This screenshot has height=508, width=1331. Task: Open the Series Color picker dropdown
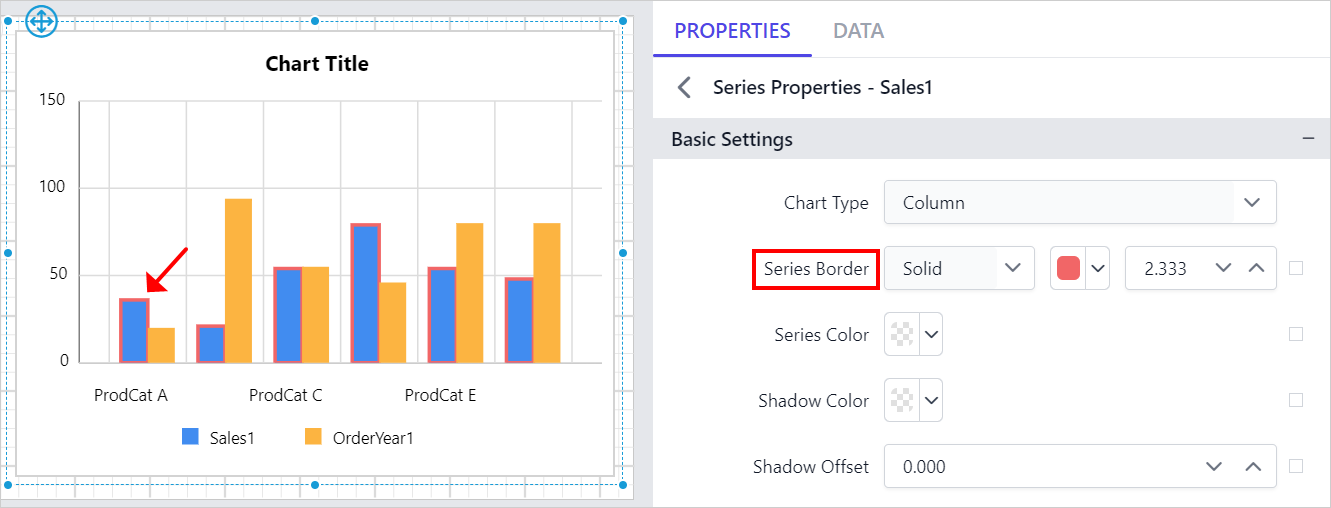pyautogui.click(x=931, y=334)
